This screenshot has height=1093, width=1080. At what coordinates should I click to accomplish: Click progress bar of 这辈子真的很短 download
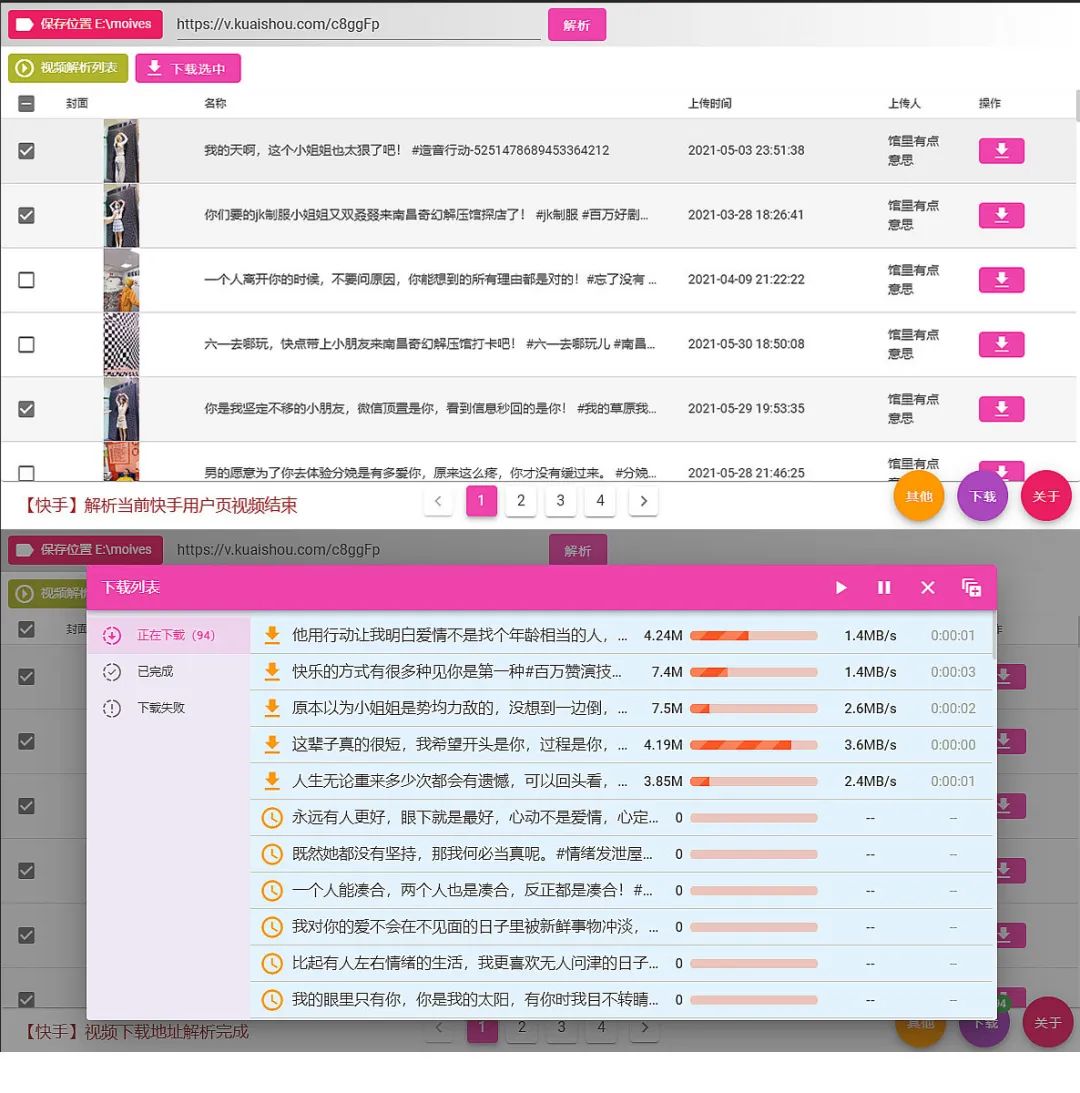pyautogui.click(x=754, y=744)
